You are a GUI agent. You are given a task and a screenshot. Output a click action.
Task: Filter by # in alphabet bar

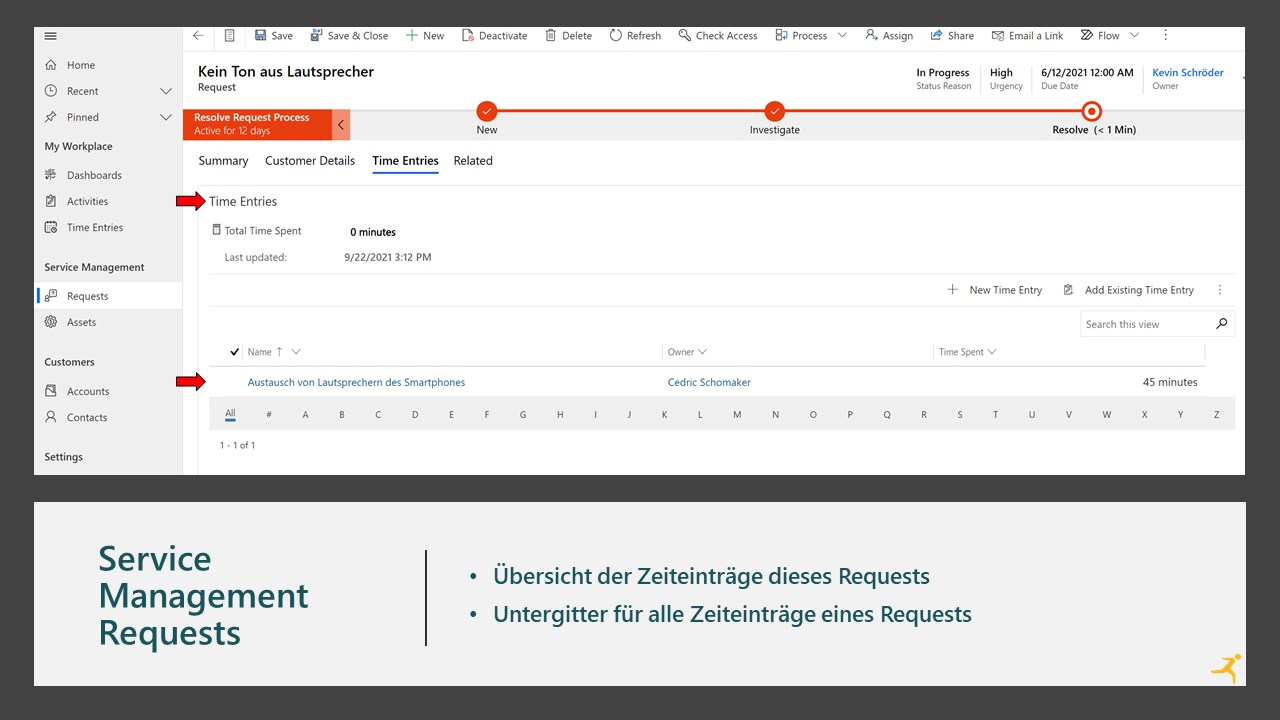click(x=269, y=415)
